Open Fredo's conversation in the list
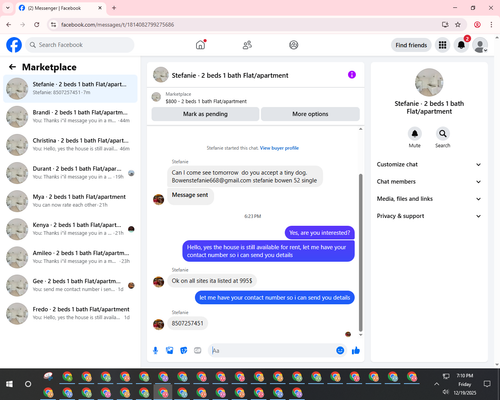This screenshot has width=500, height=400. (70, 313)
